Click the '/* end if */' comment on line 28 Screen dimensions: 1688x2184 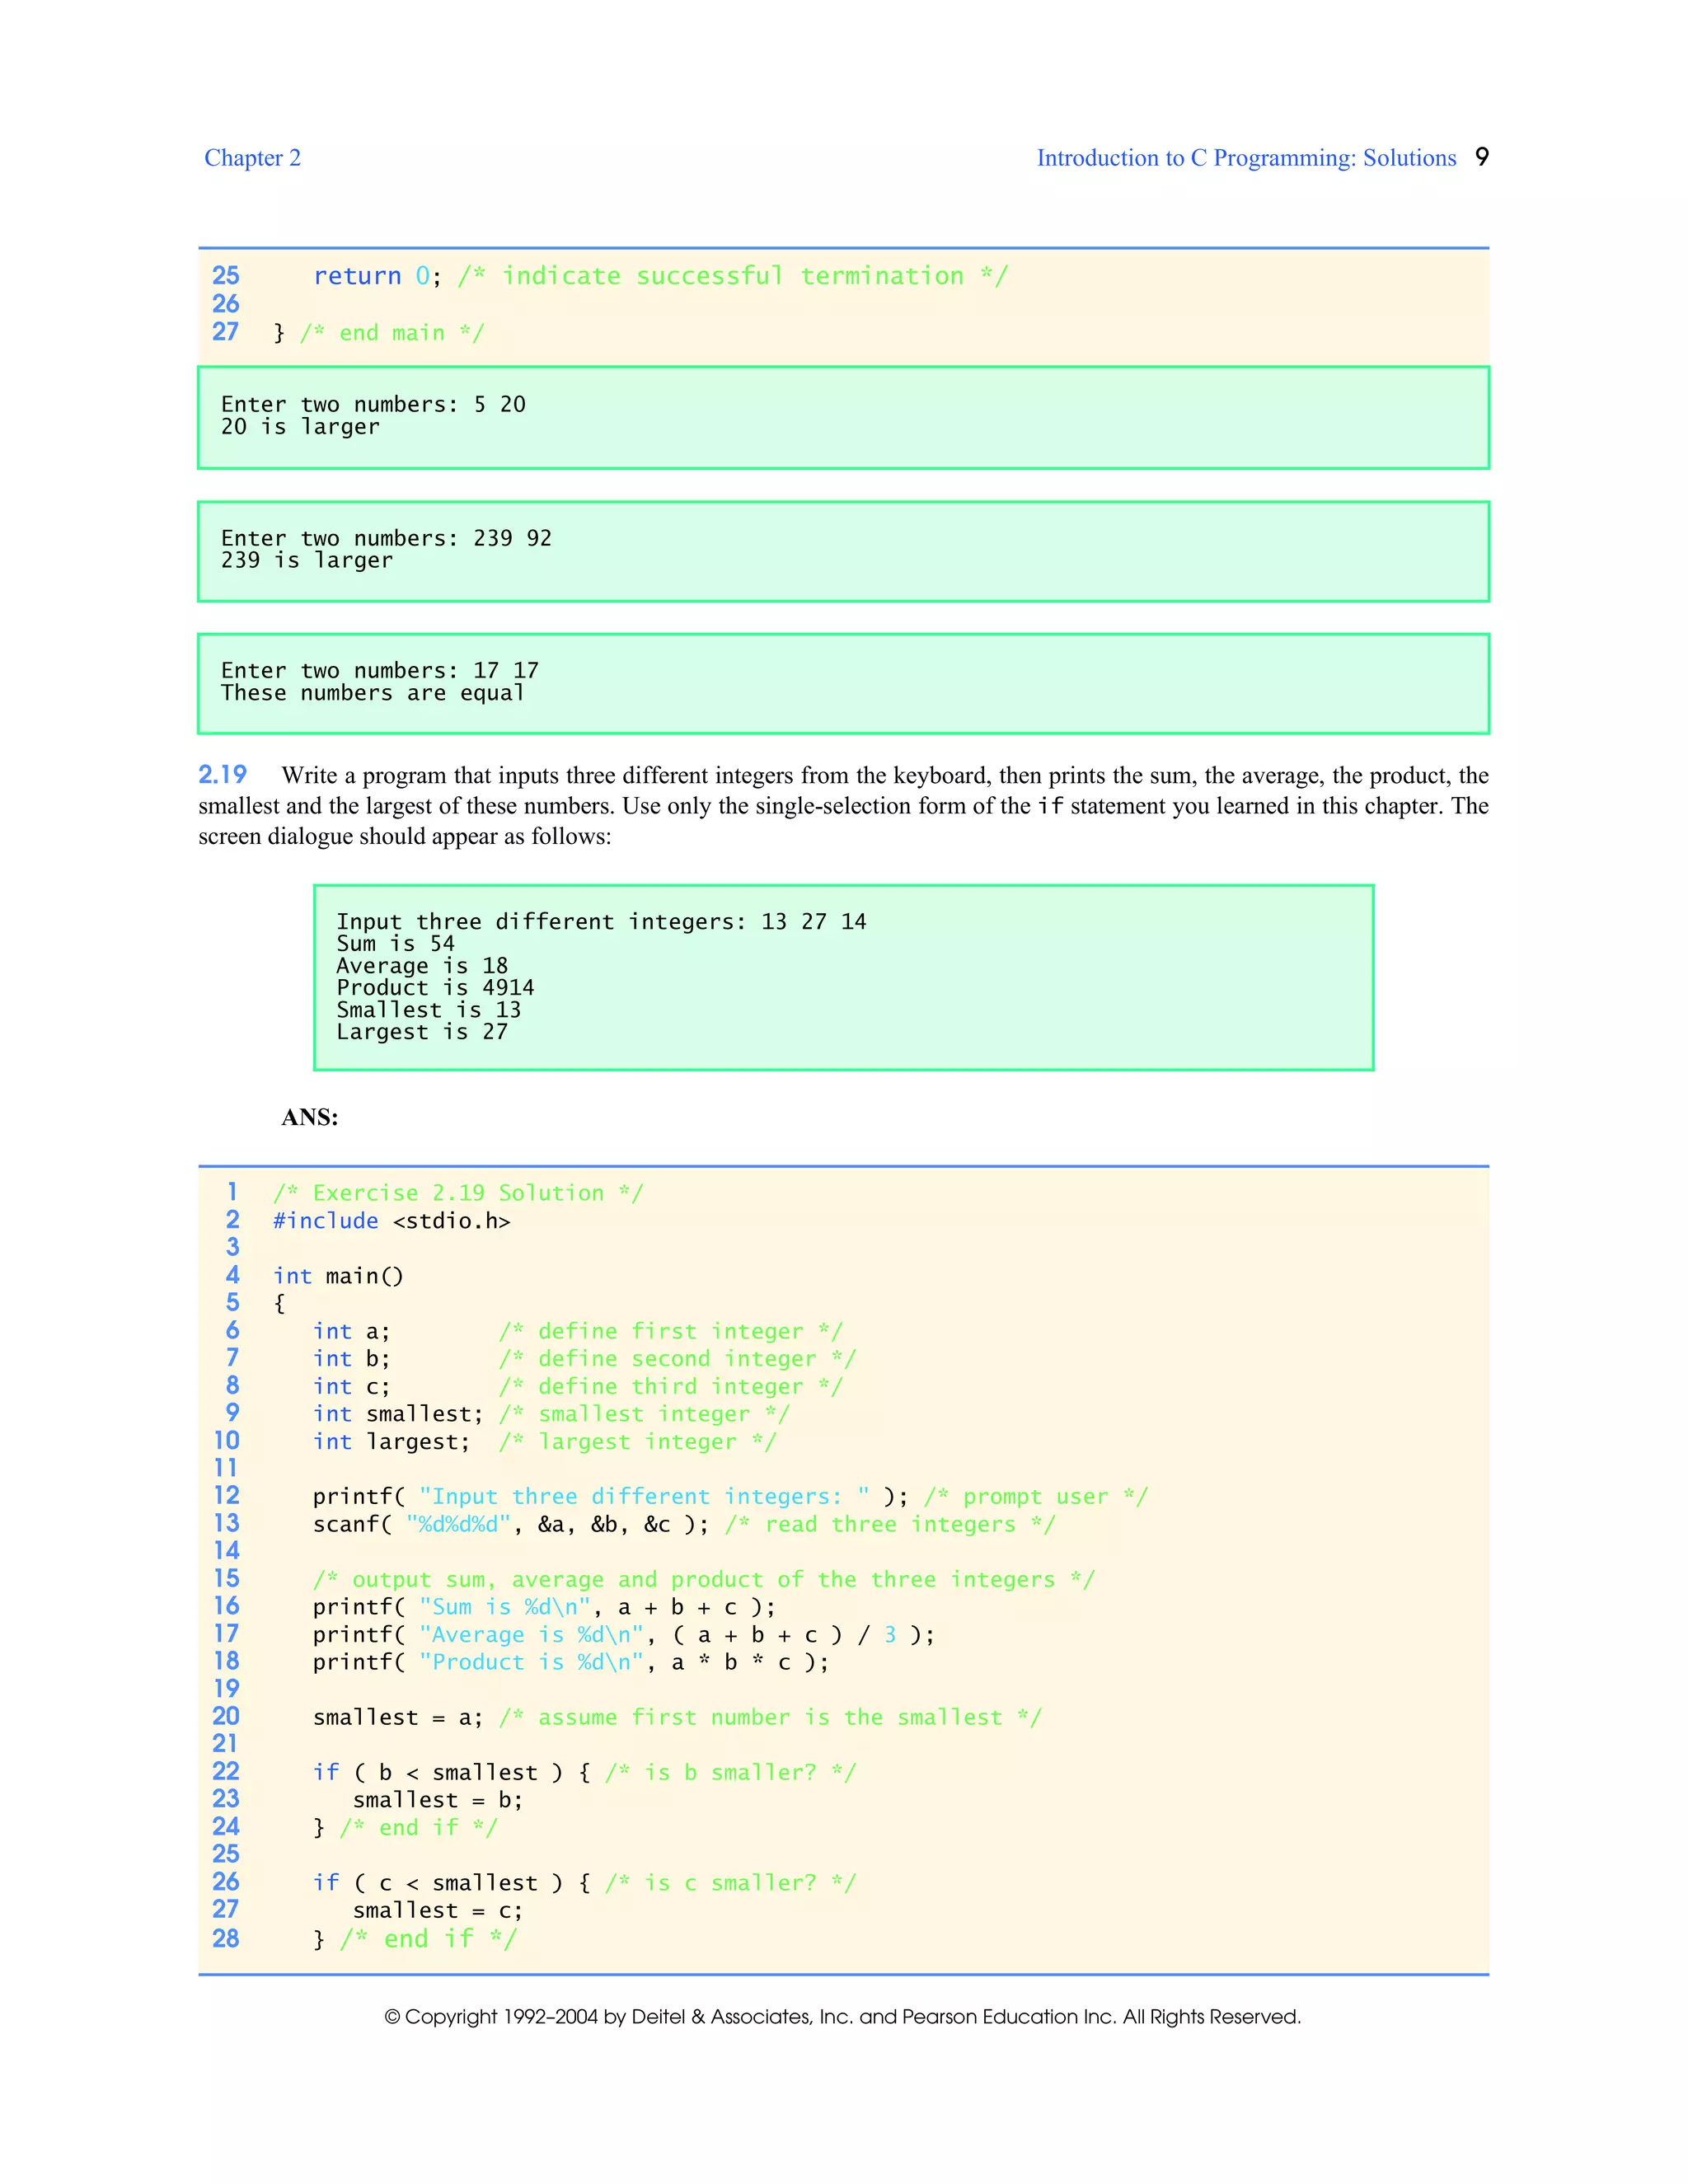428,1939
